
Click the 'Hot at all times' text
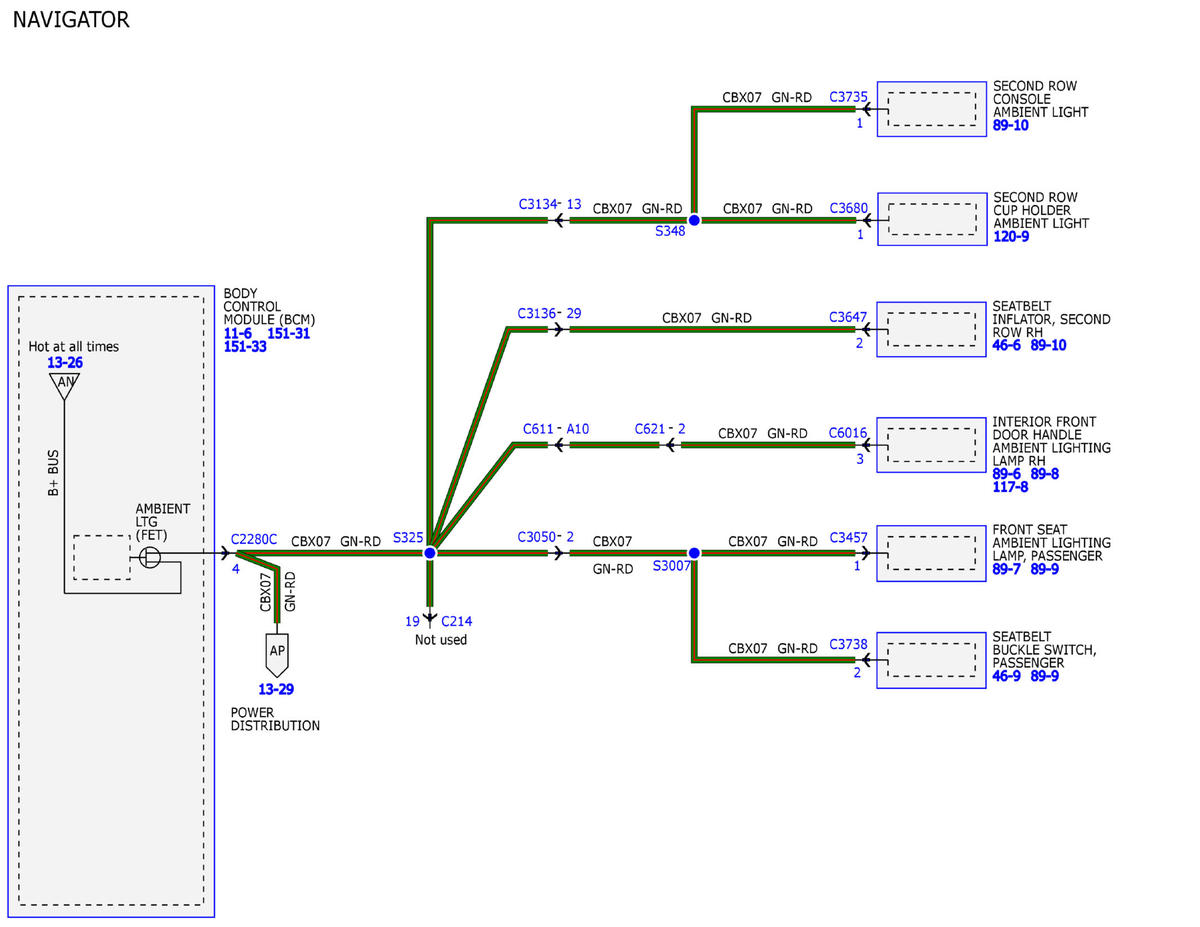click(73, 347)
